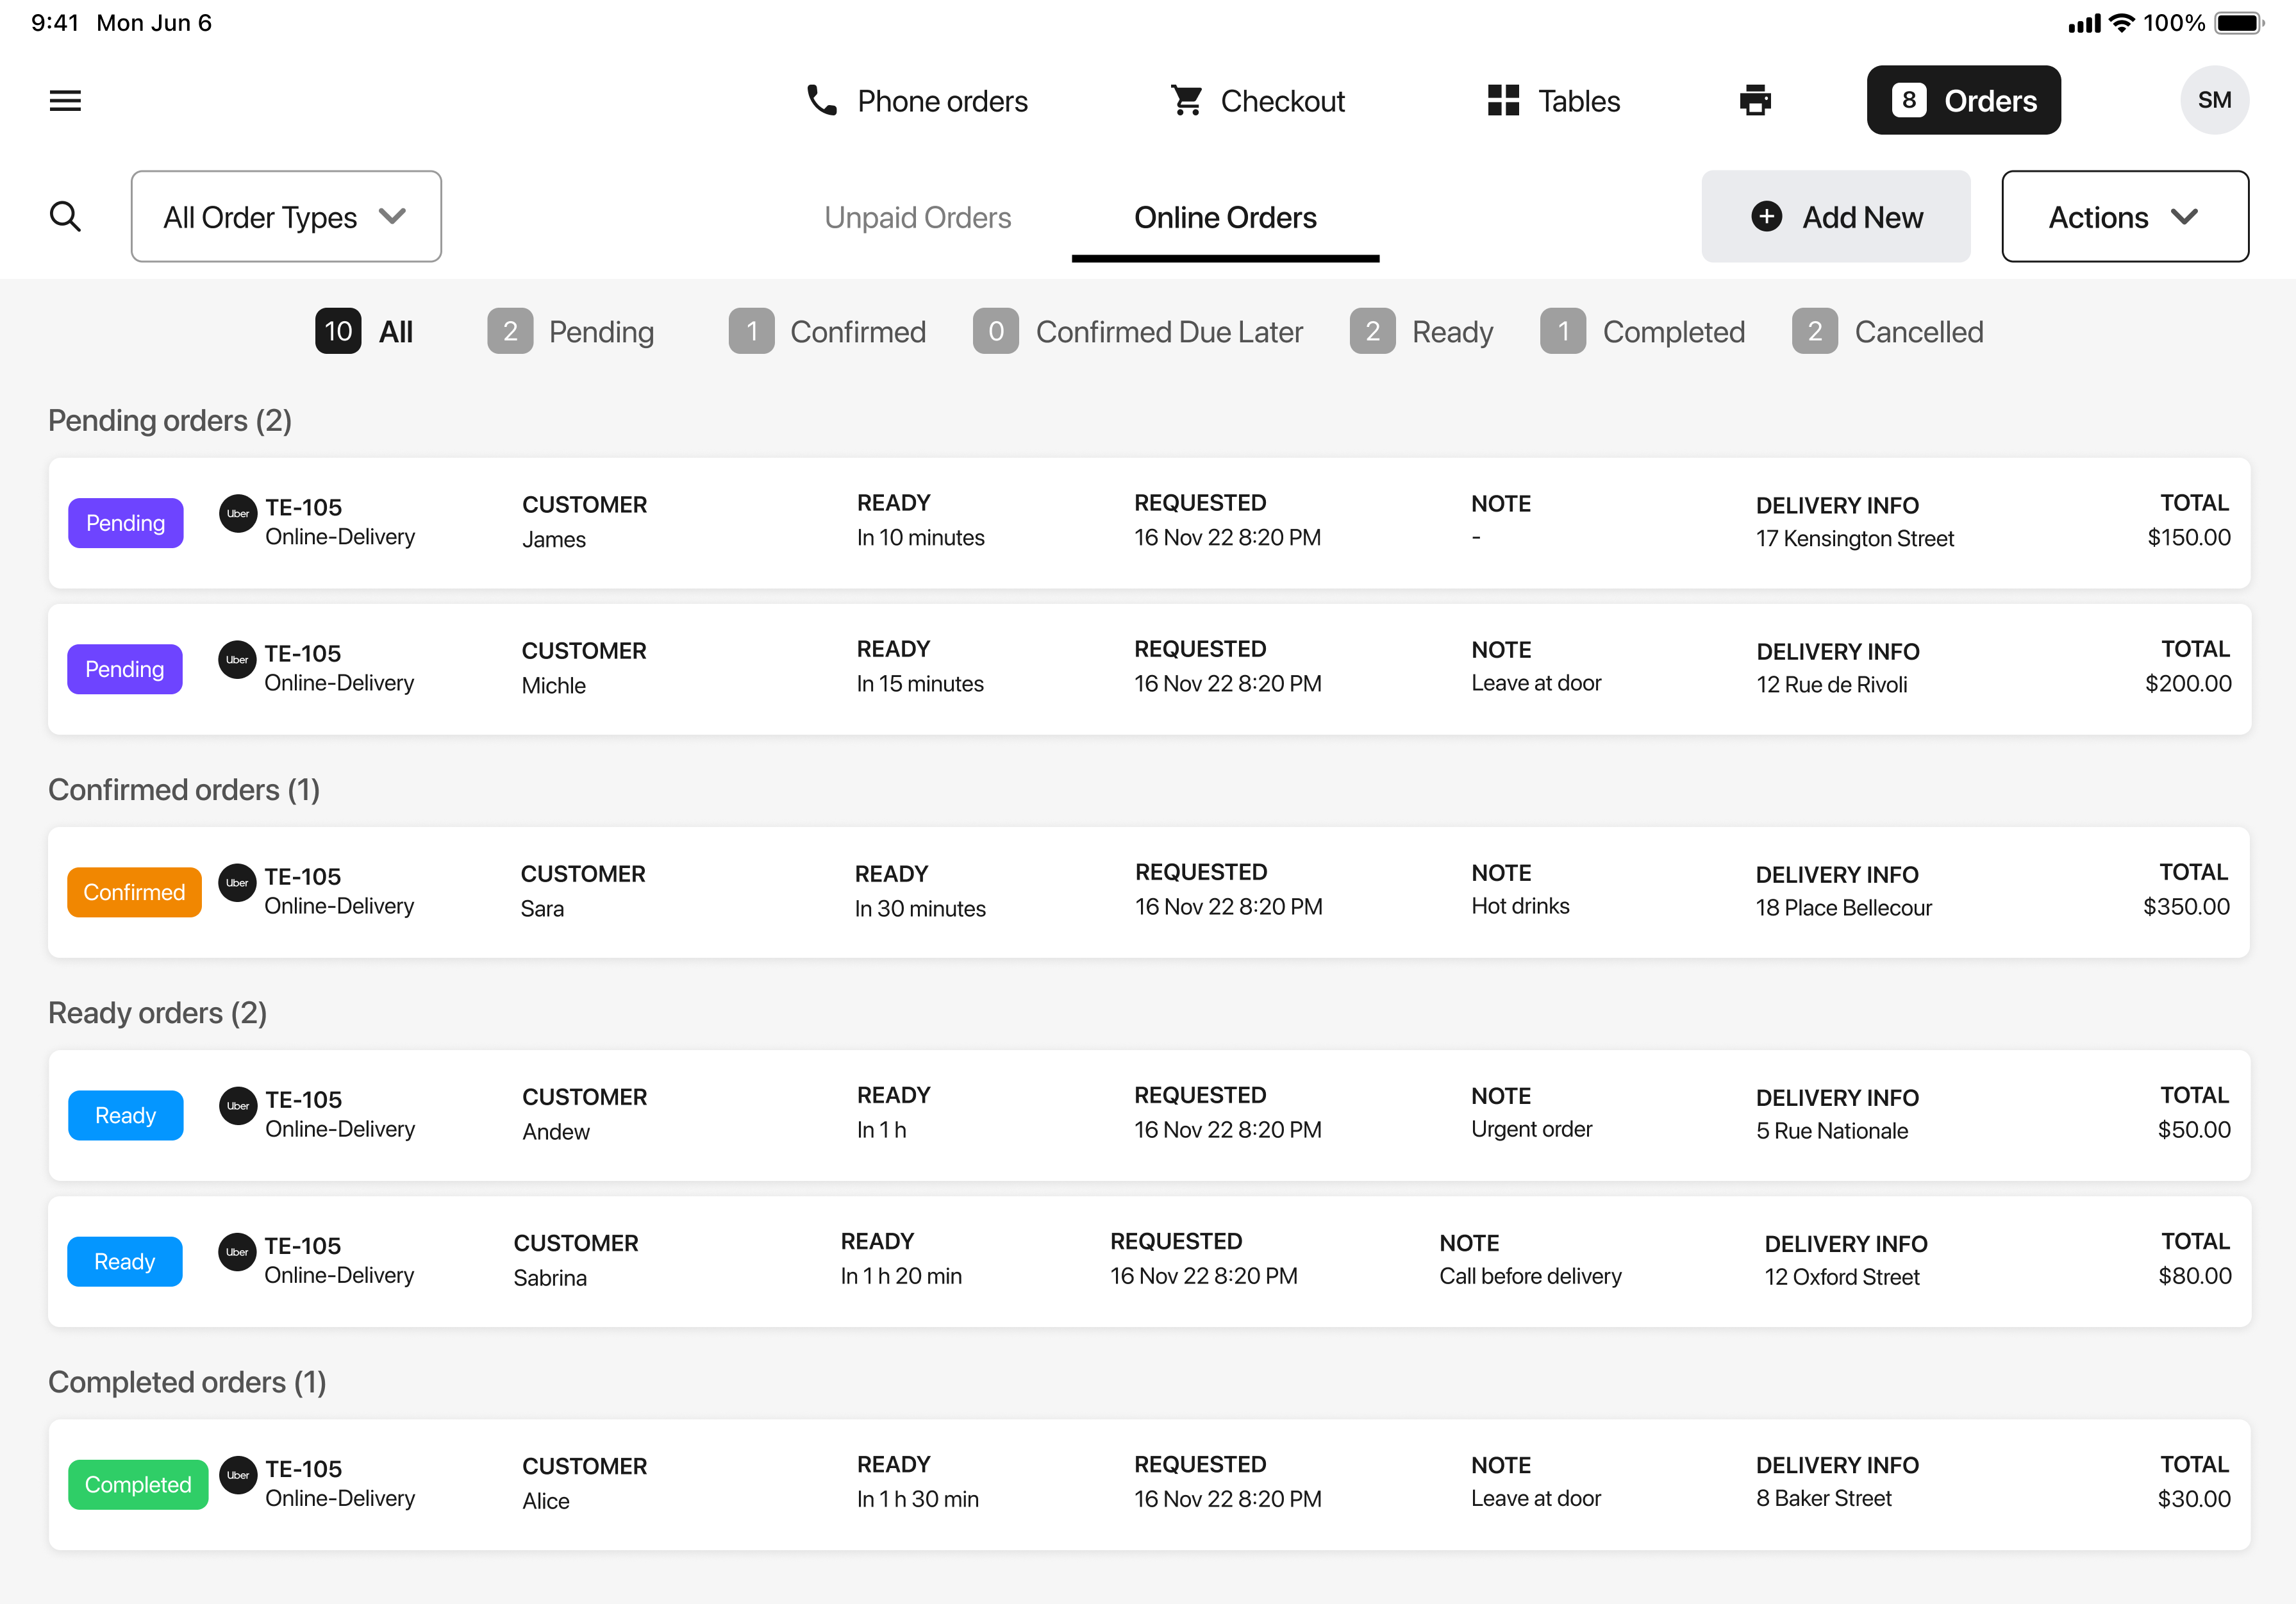Click the $50.00 total
The image size is (2296, 1604).
pyautogui.click(x=2194, y=1129)
